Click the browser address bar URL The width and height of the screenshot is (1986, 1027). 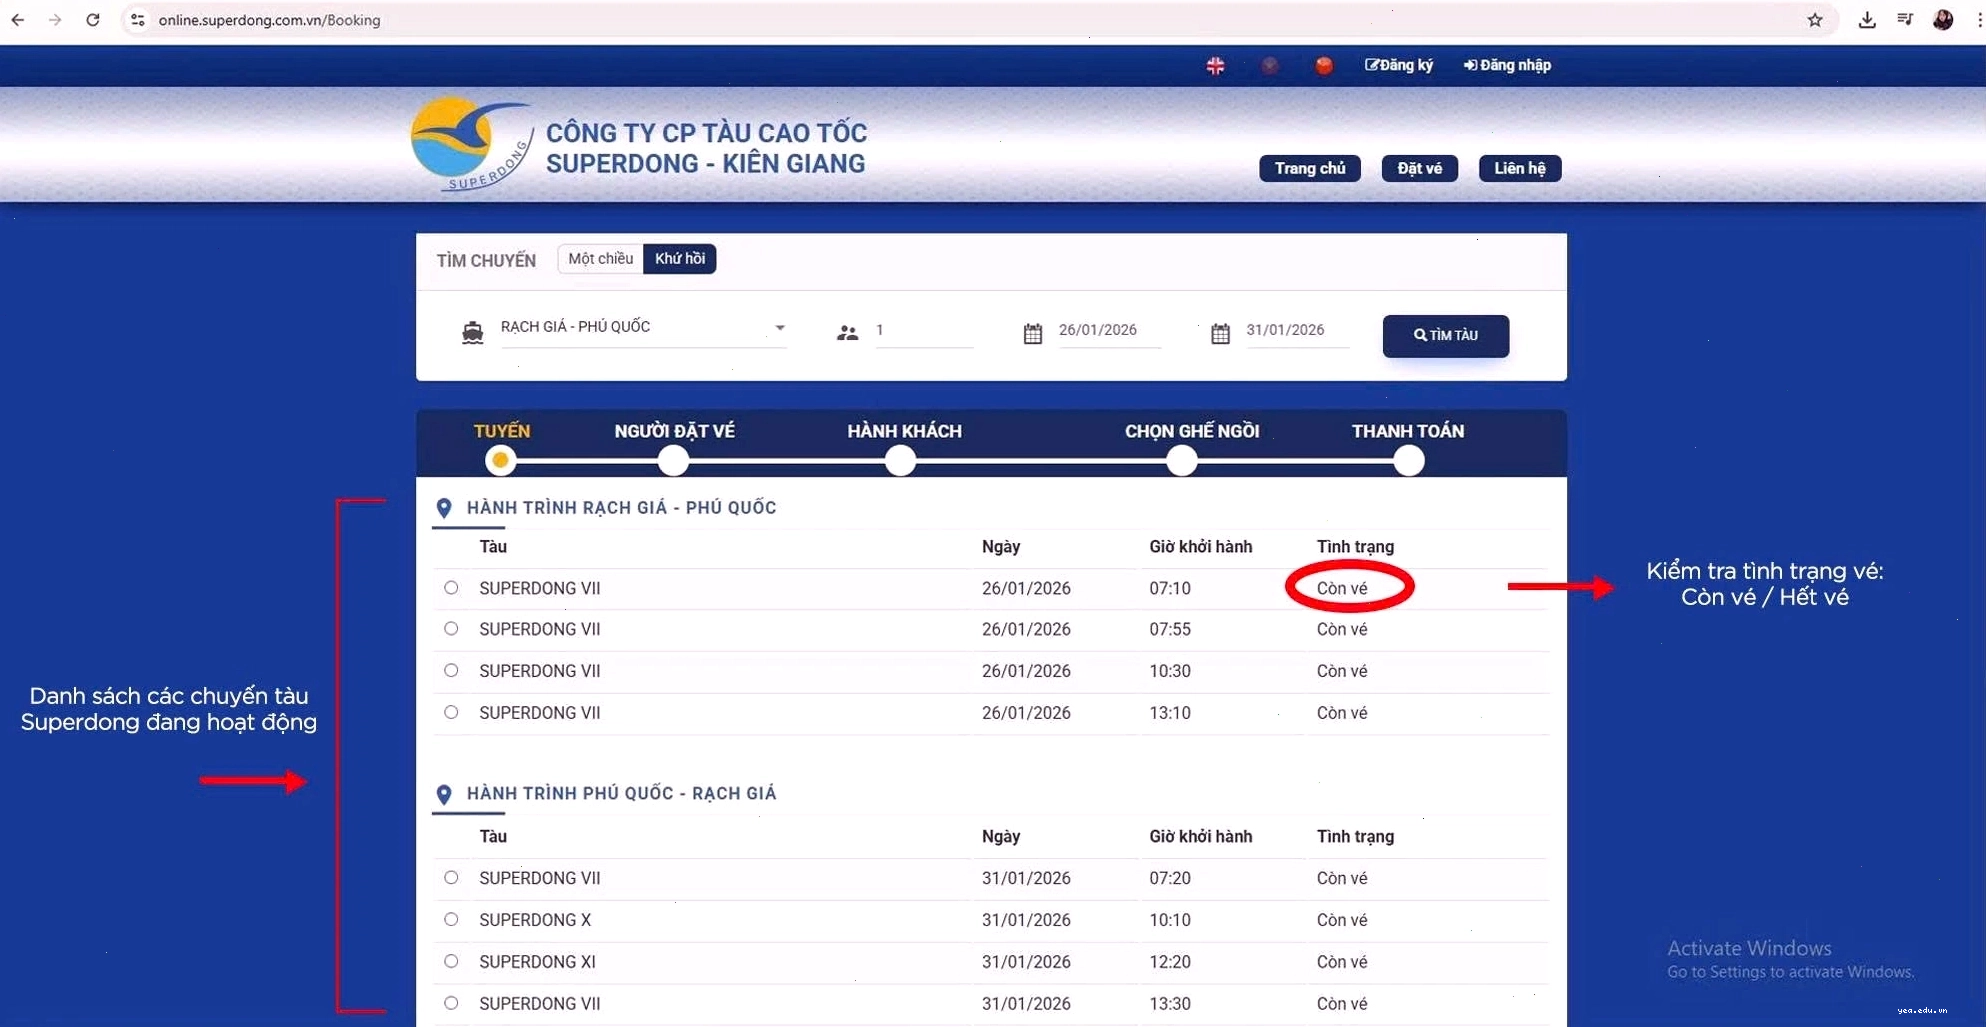[269, 20]
